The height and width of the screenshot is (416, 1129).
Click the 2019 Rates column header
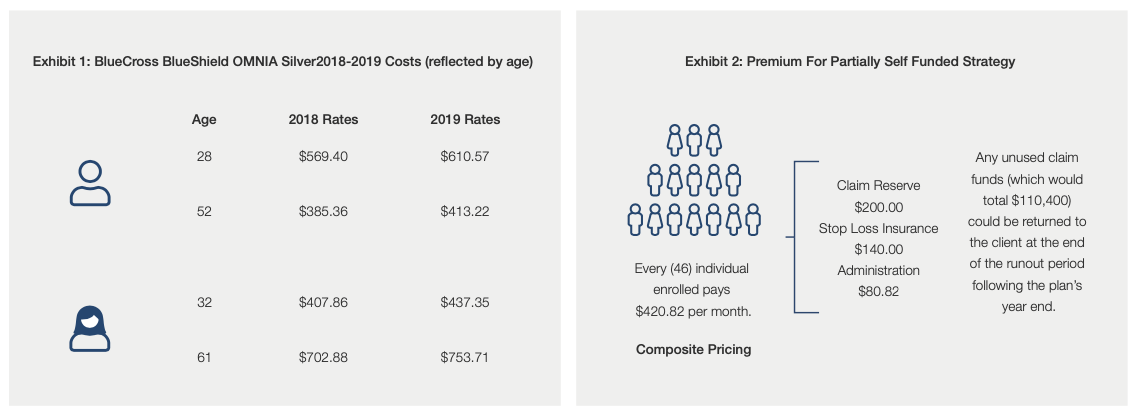click(465, 119)
